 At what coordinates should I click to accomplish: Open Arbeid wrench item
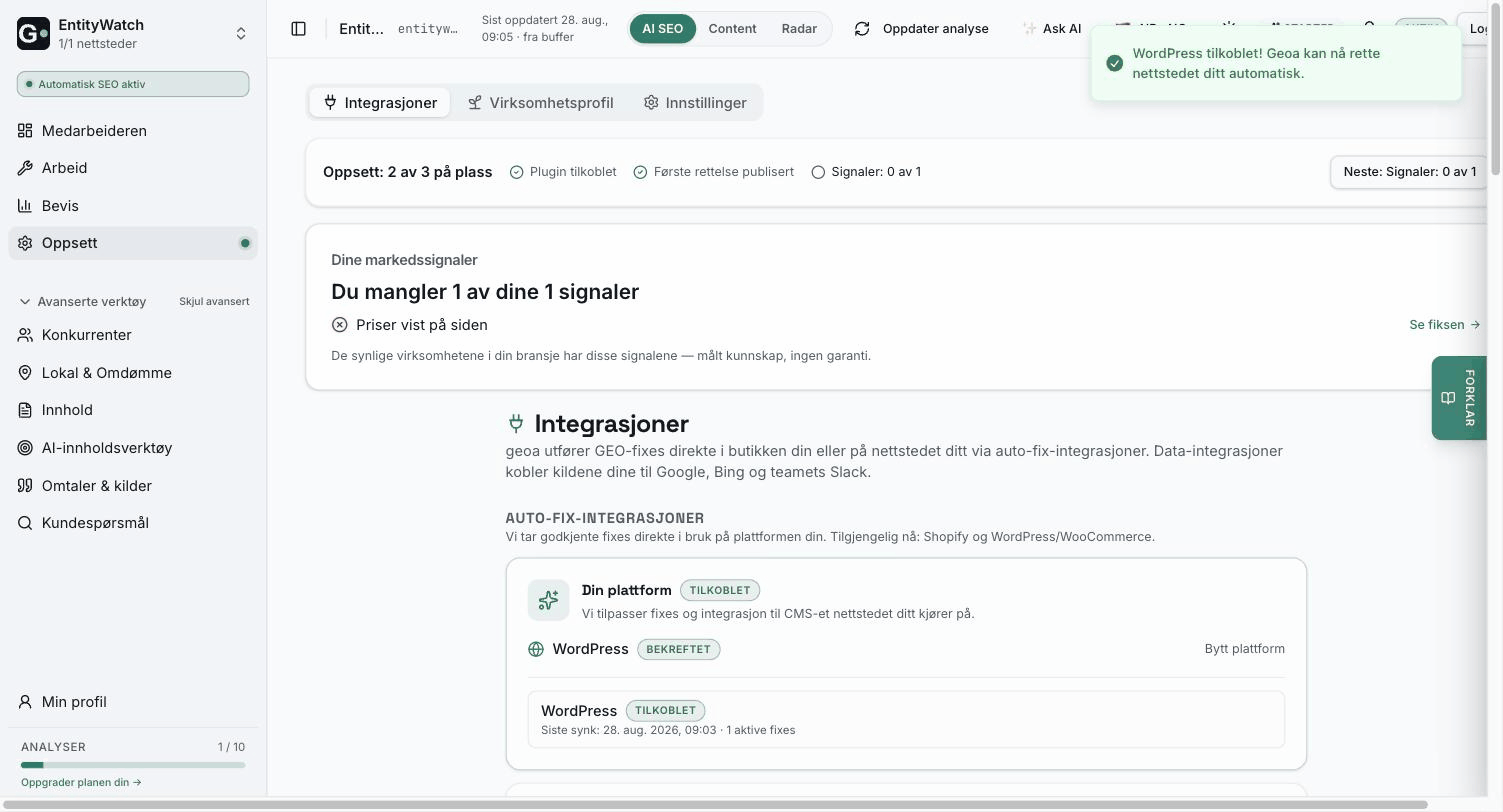[x=133, y=168]
